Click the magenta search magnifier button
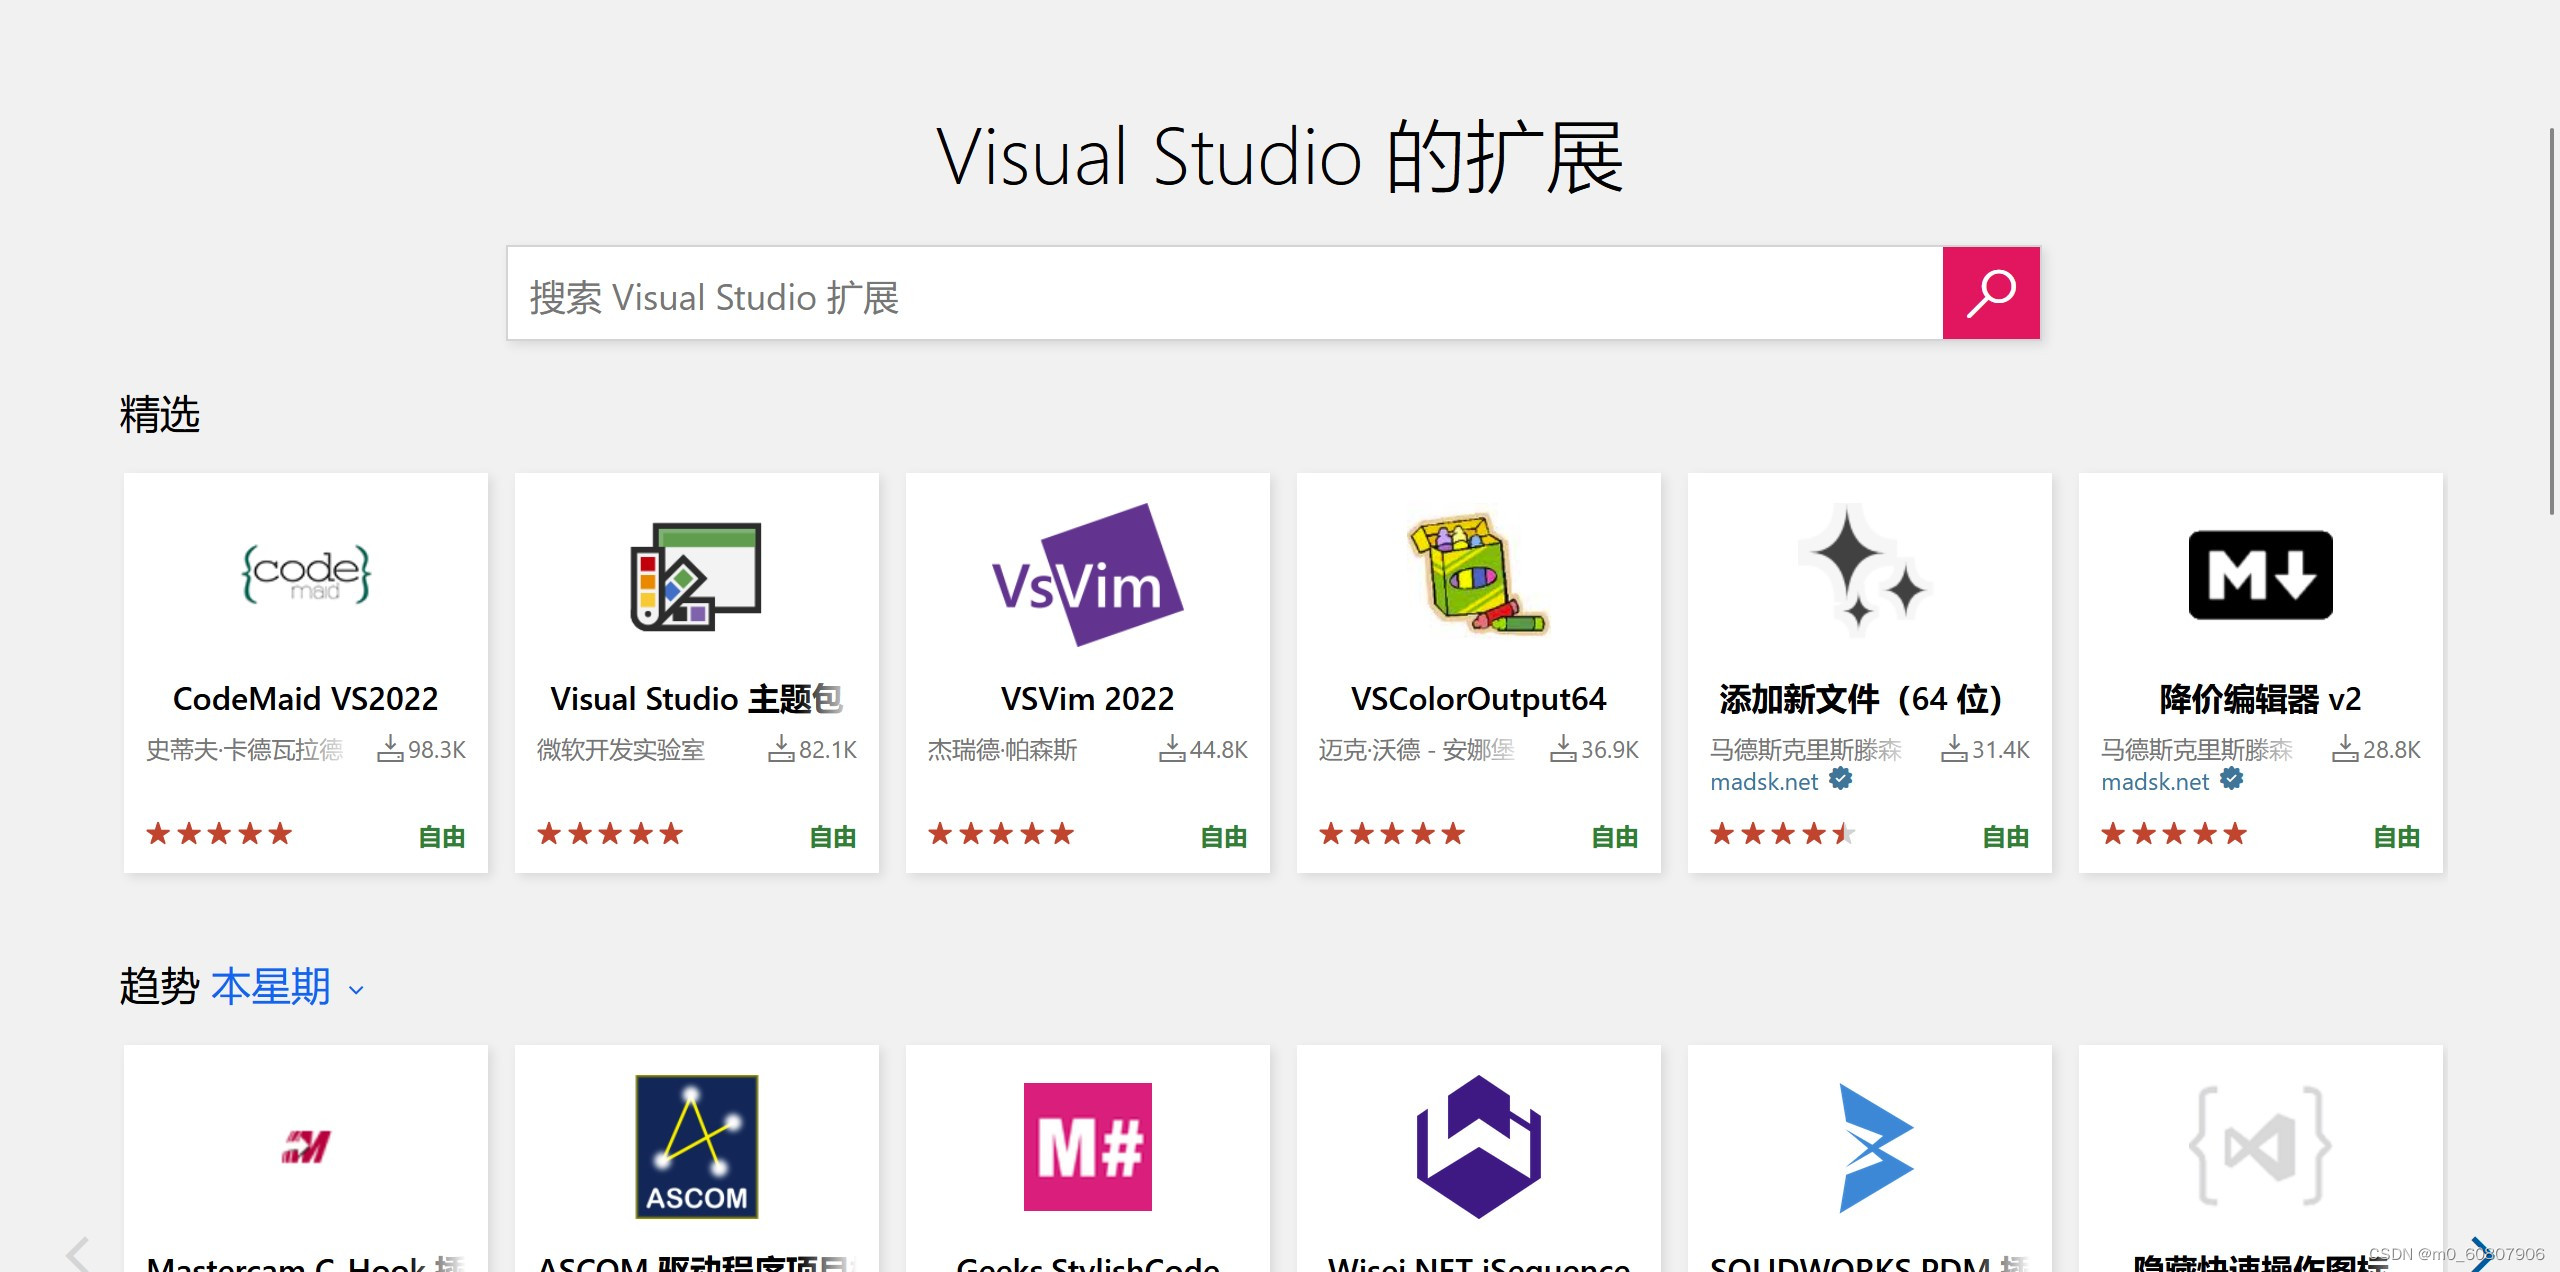Image resolution: width=2560 pixels, height=1272 pixels. click(x=1990, y=293)
